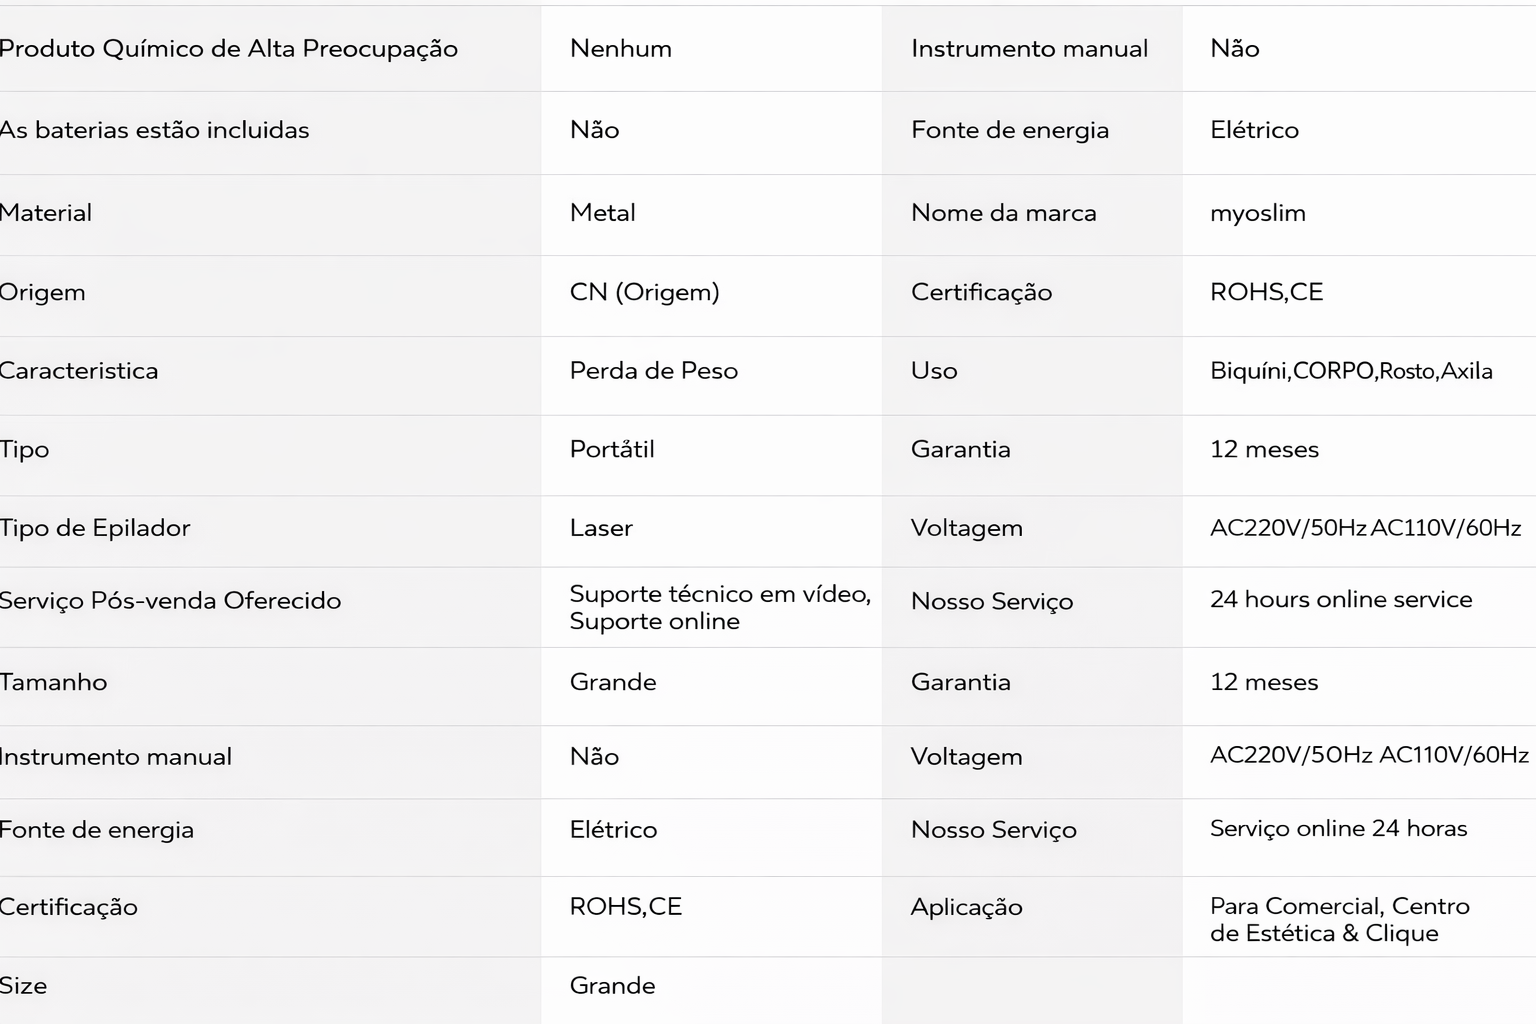
Task: Click 'Suporte técnico em vídeo' text
Action: click(x=719, y=594)
